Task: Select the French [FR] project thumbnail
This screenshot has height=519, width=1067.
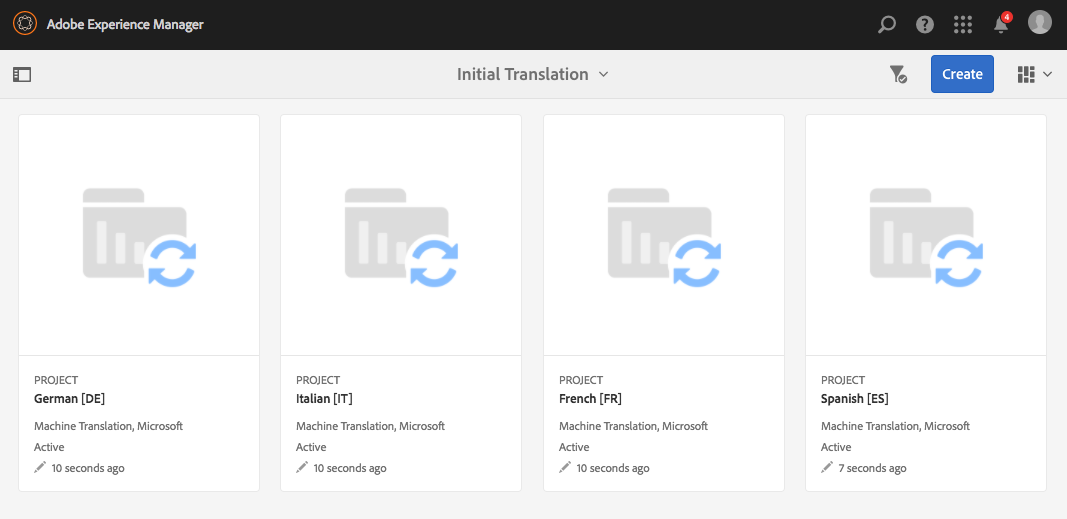Action: click(664, 235)
